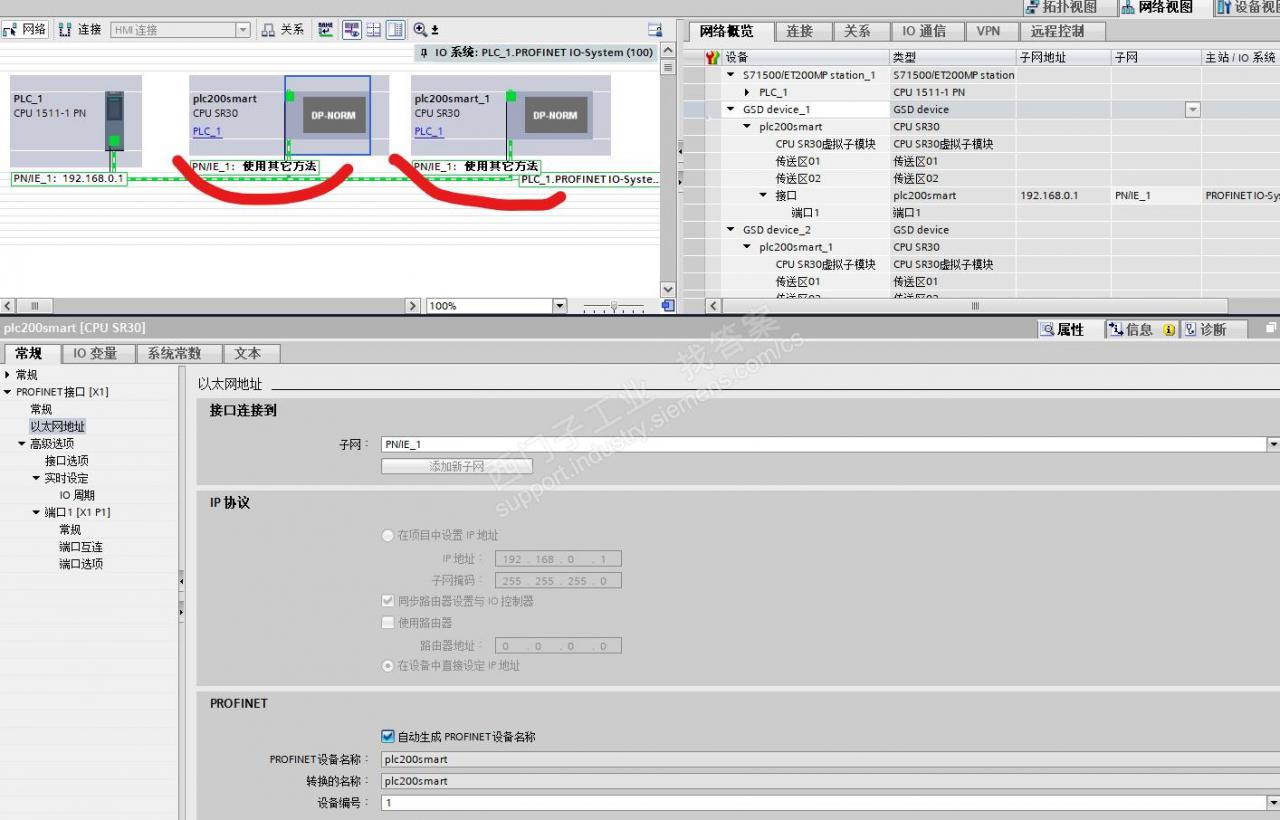Select 接口选项 in properties tree
The width and height of the screenshot is (1280, 820).
tap(66, 461)
